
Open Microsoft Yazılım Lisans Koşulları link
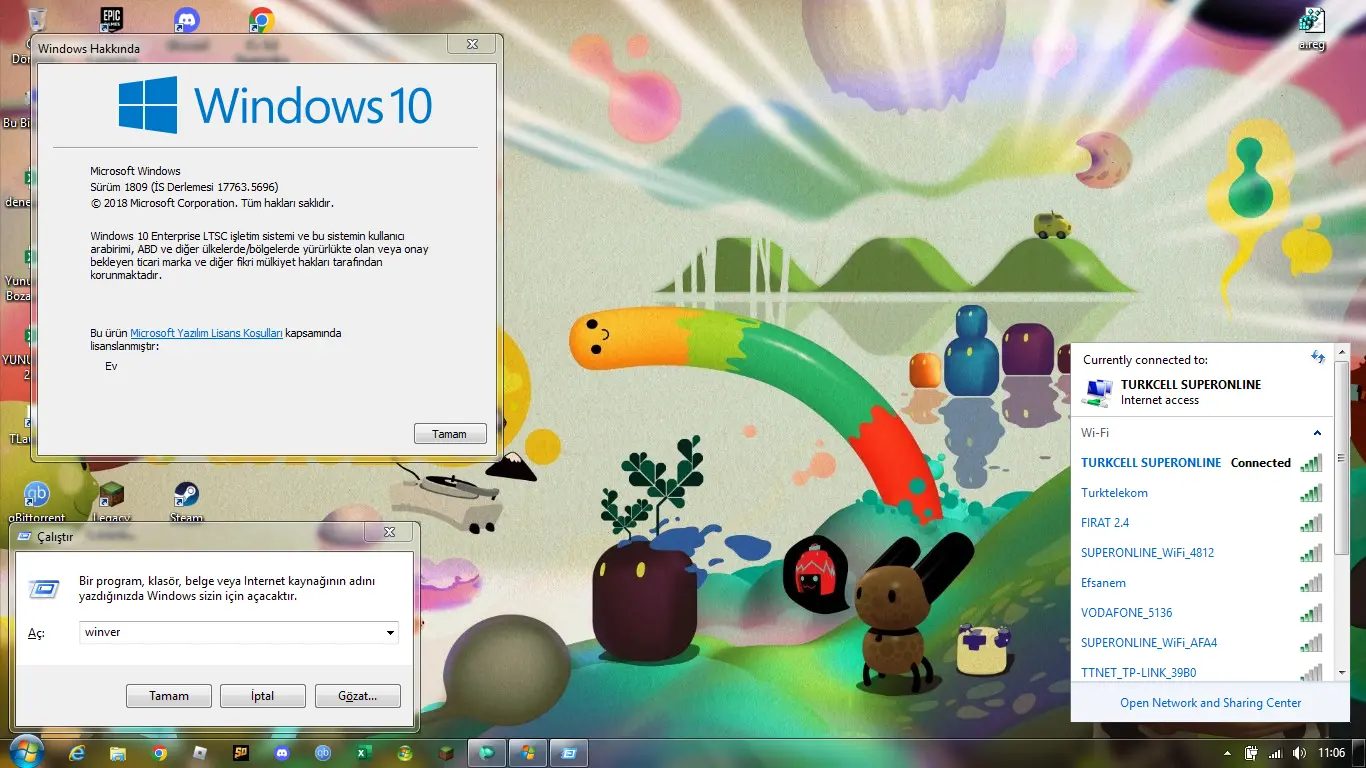pyautogui.click(x=207, y=333)
